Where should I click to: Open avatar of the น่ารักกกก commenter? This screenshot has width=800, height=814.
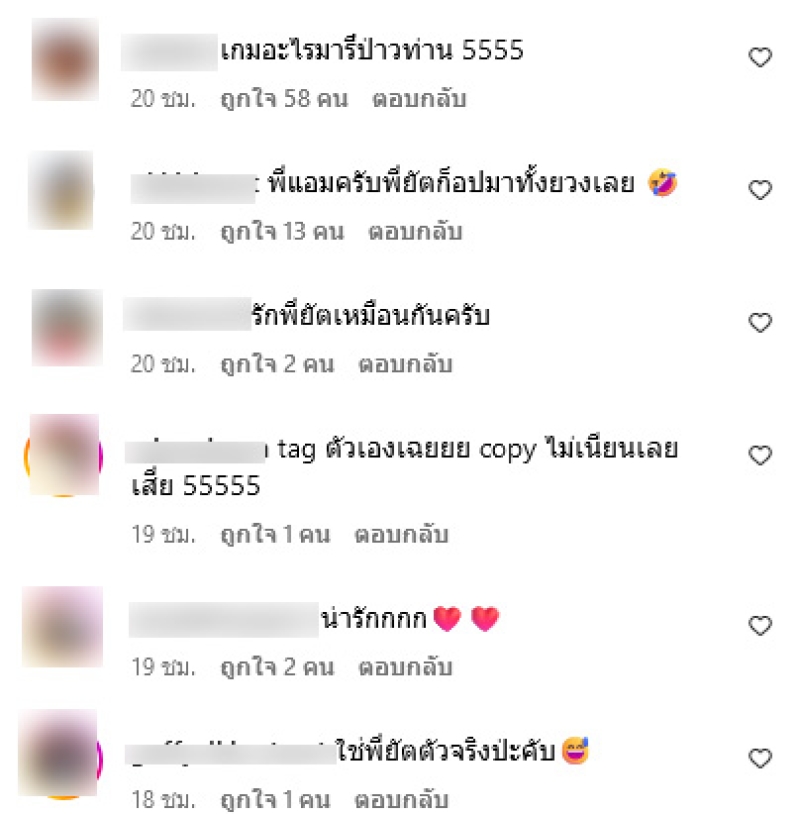pyautogui.click(x=62, y=627)
